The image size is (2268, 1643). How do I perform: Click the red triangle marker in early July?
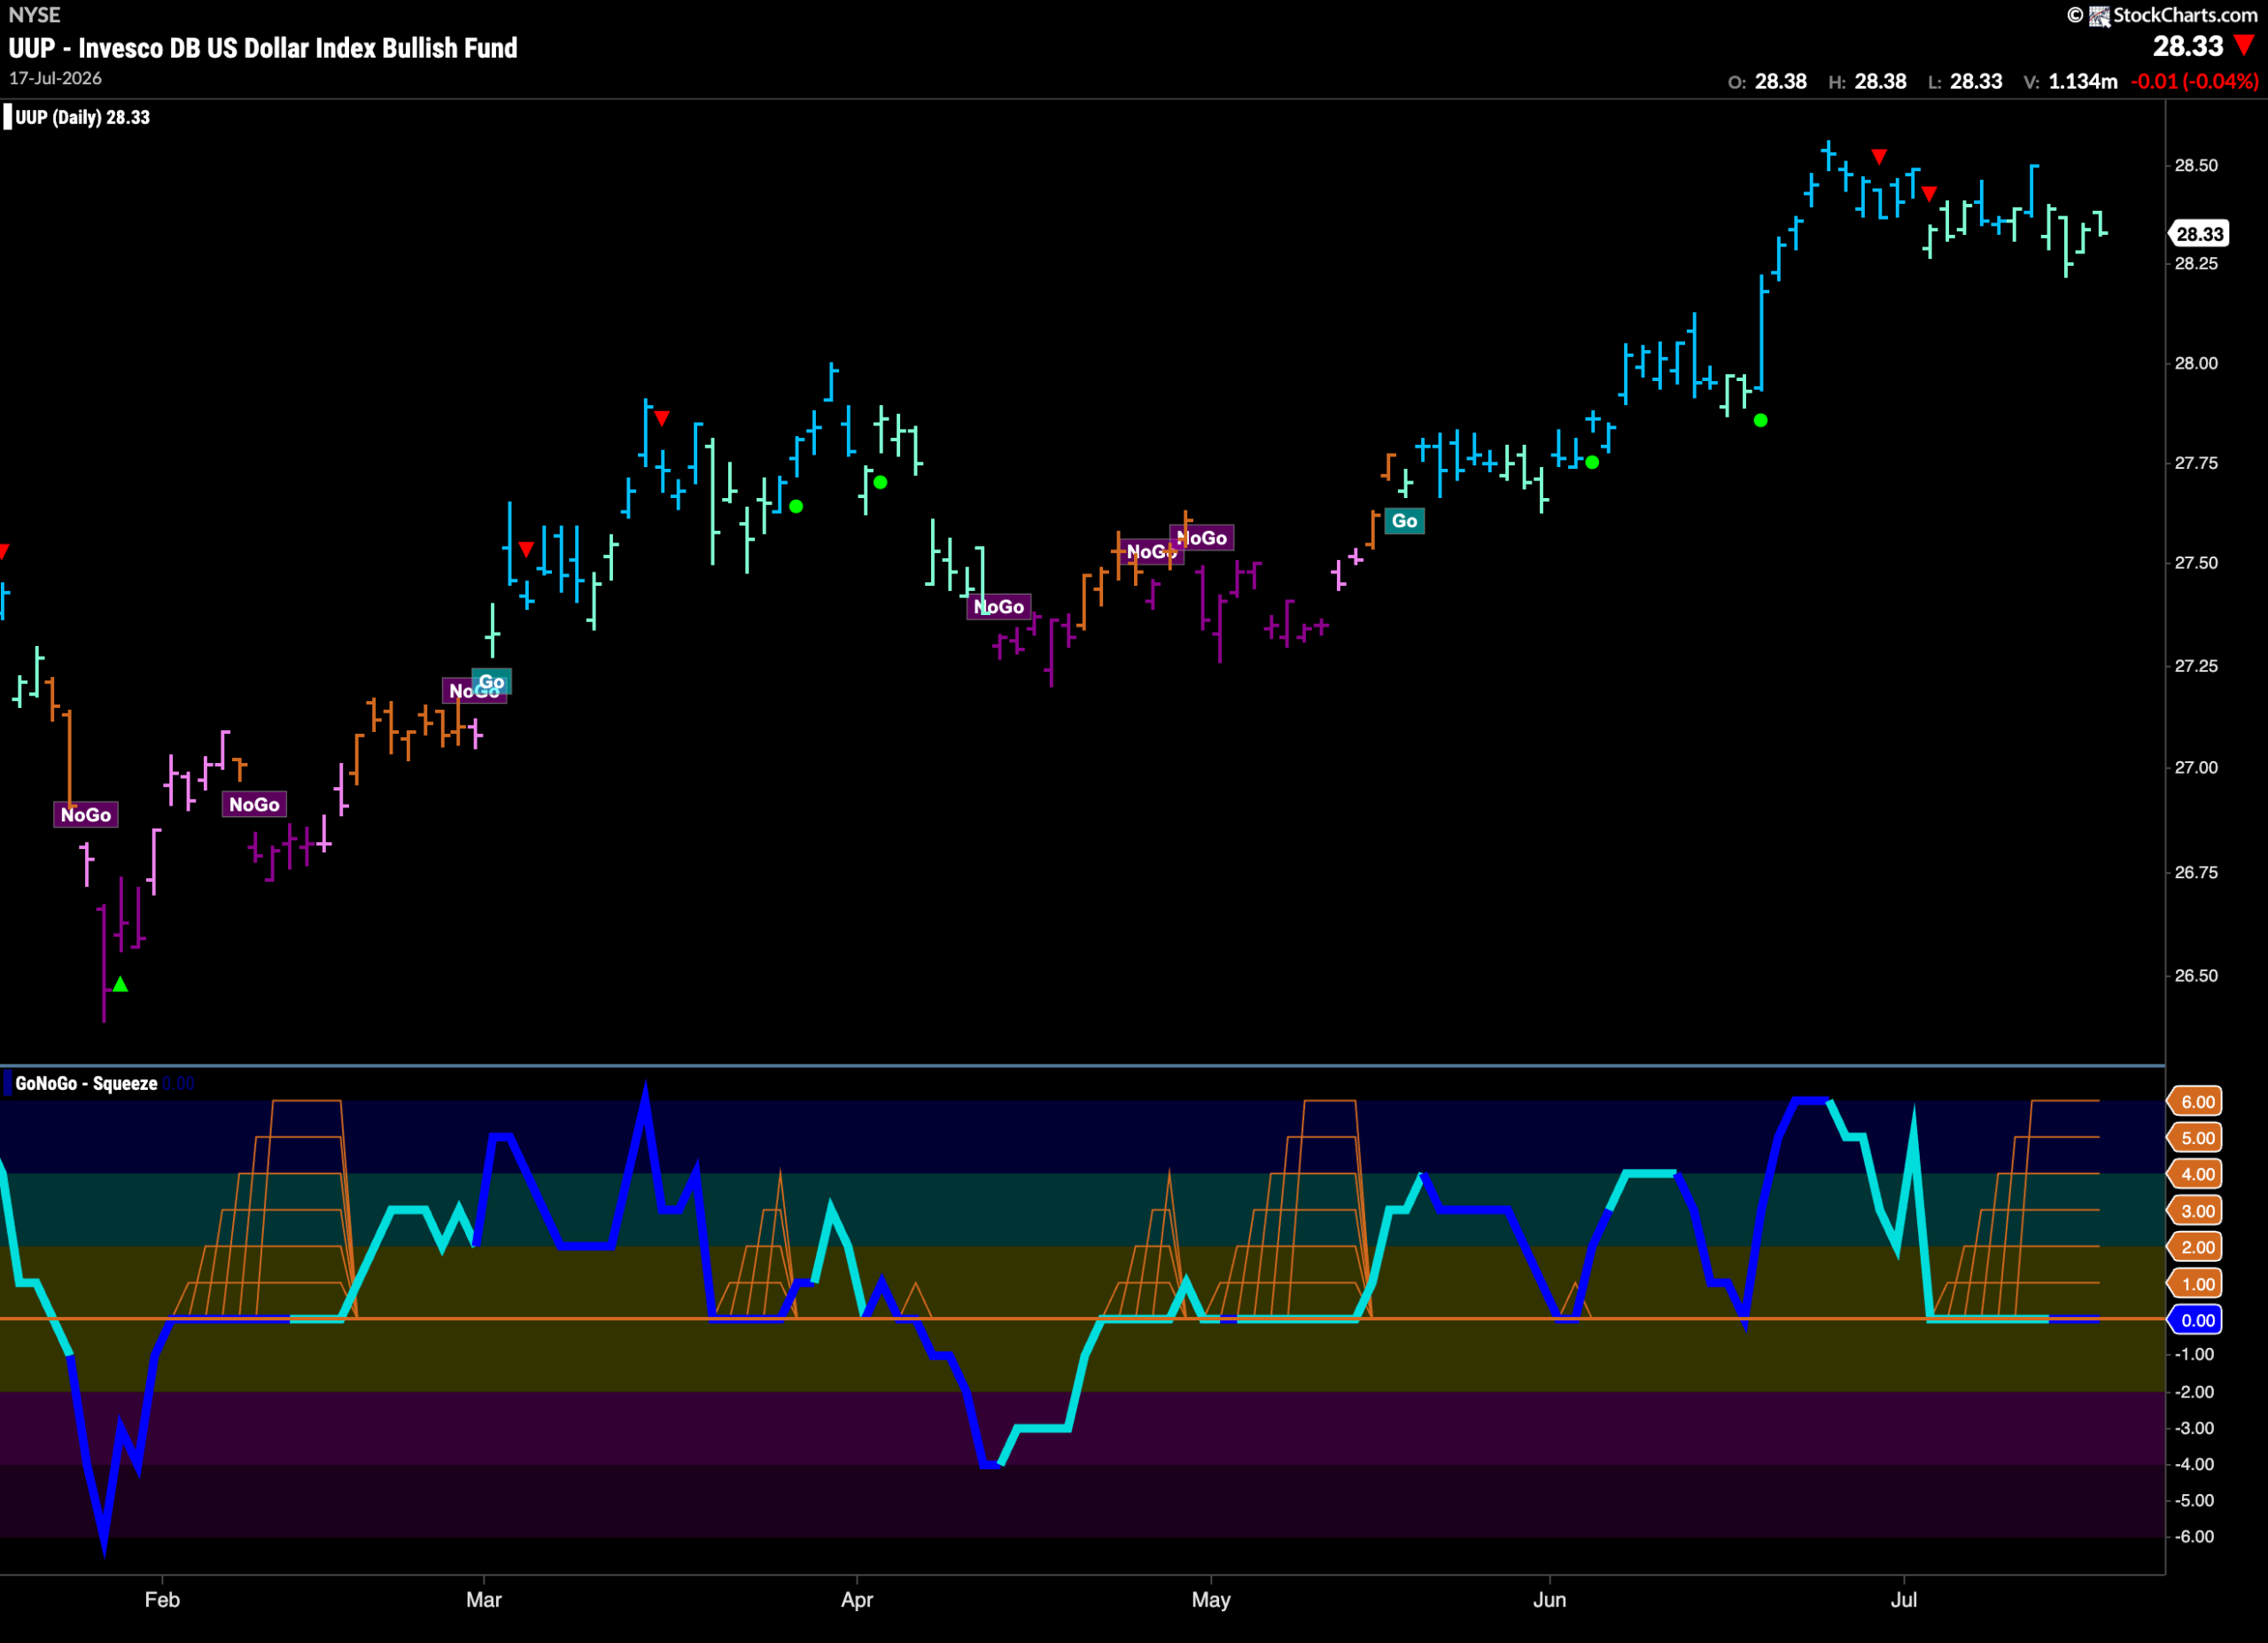click(1929, 193)
